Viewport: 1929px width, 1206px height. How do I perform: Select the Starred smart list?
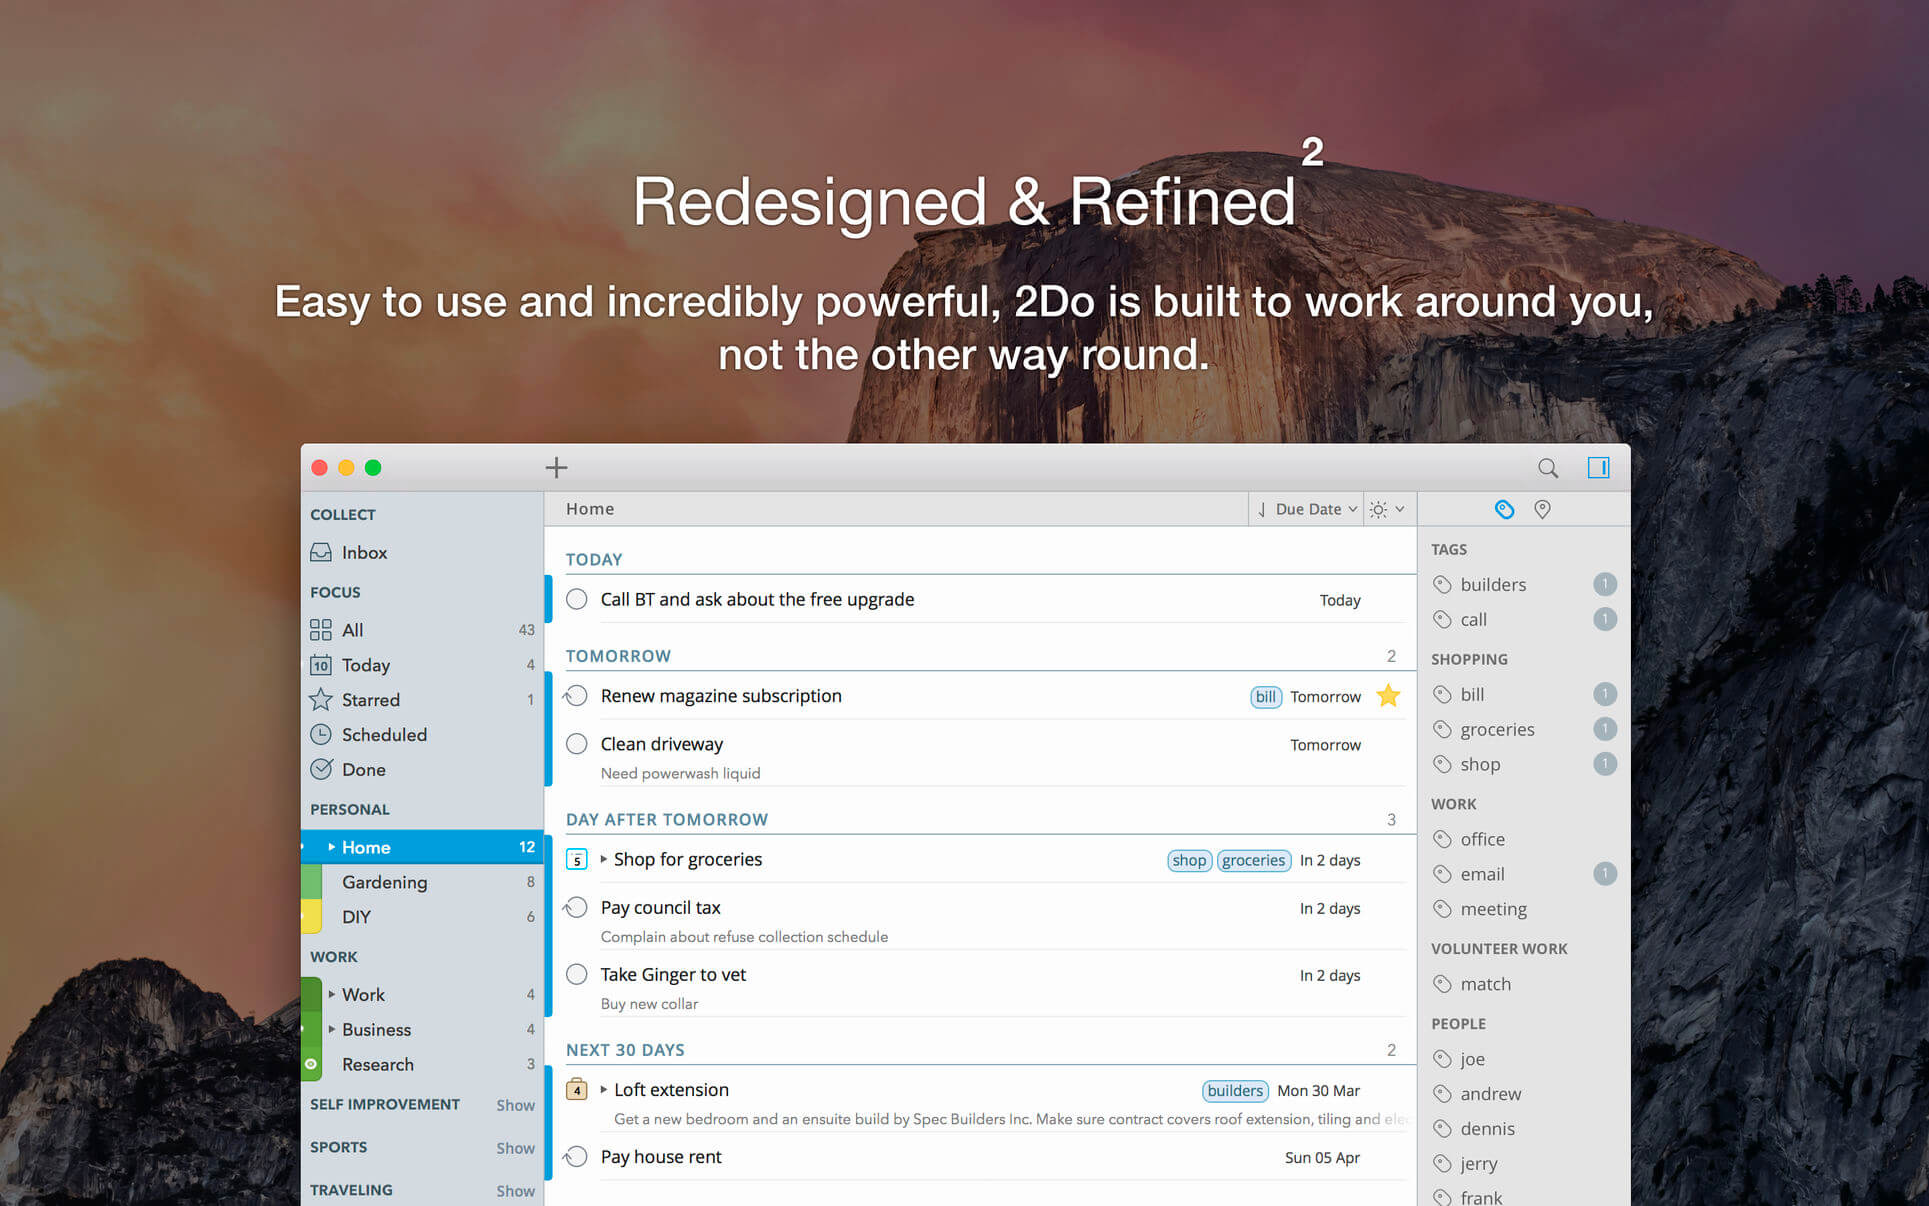pos(370,699)
